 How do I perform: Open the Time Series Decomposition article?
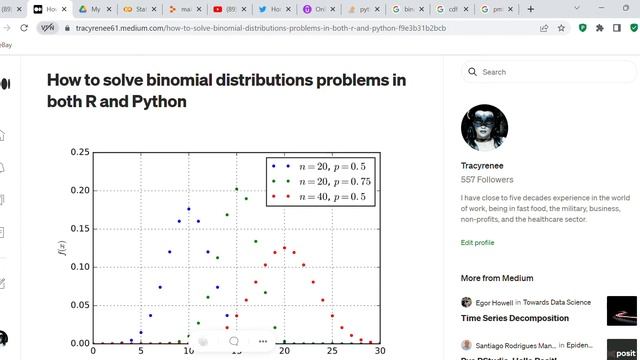[x=515, y=318]
